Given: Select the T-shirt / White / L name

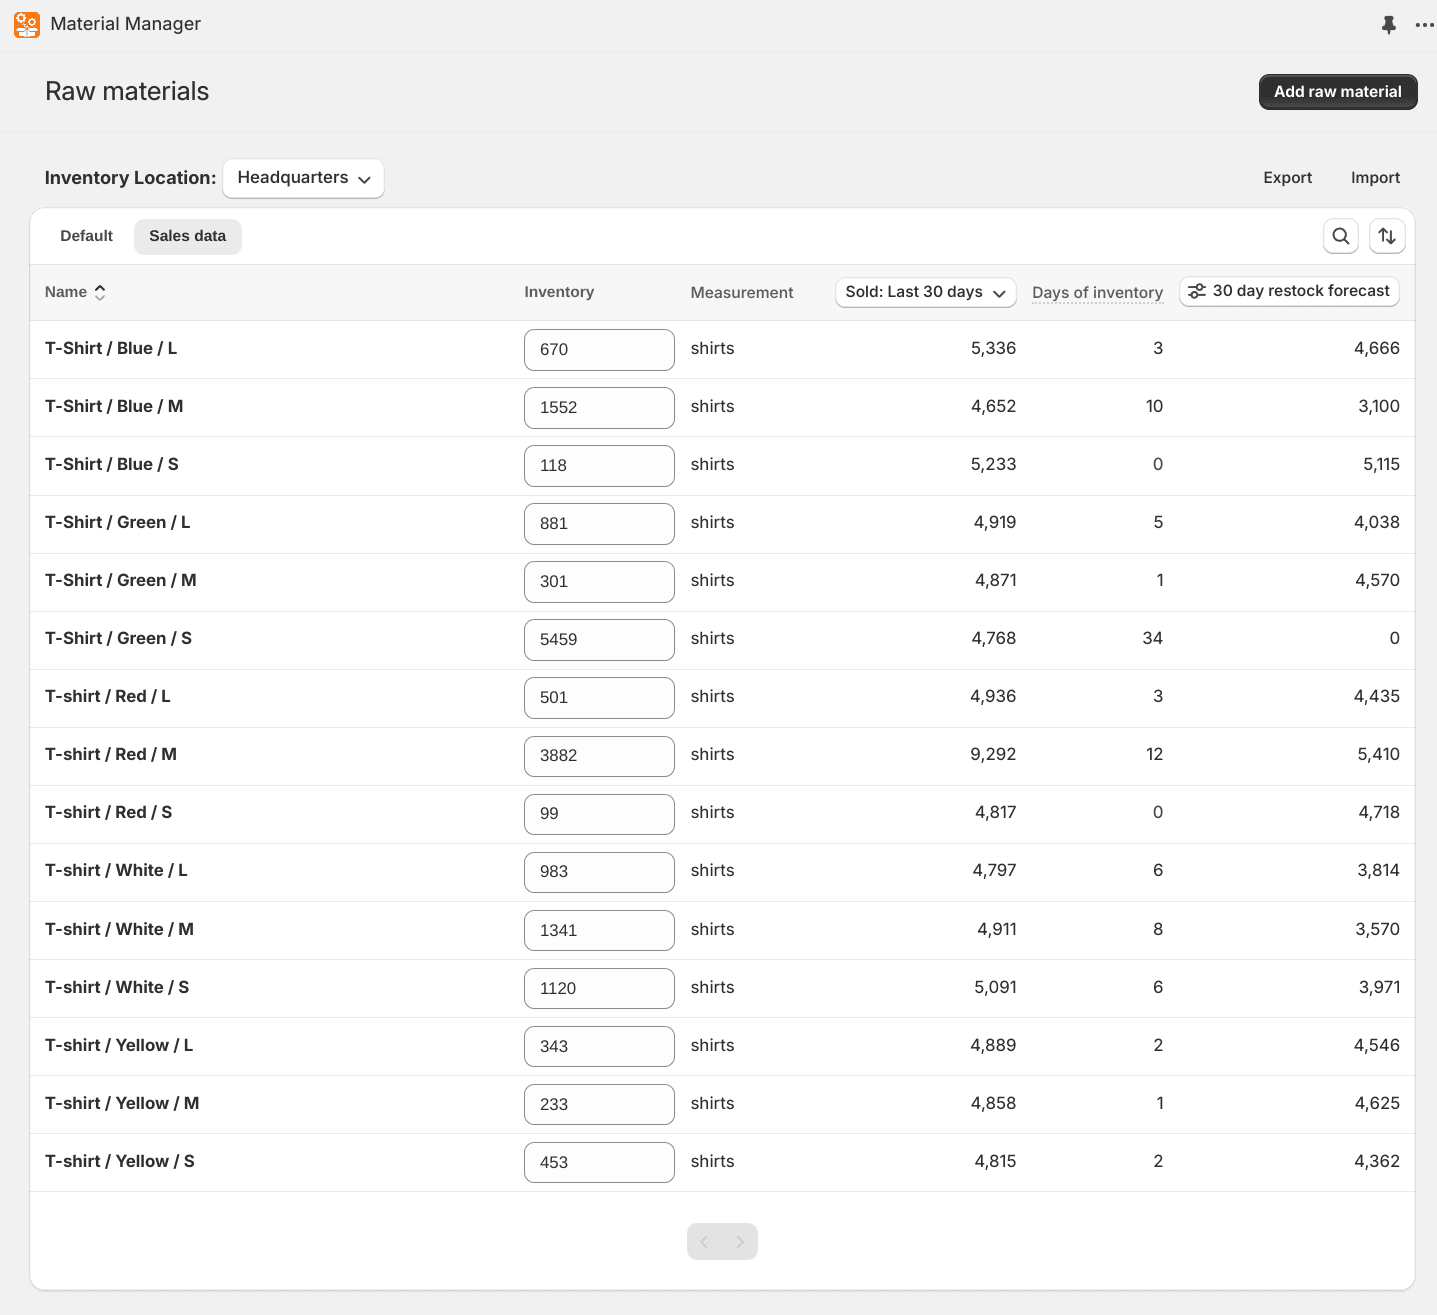Looking at the screenshot, I should (116, 870).
